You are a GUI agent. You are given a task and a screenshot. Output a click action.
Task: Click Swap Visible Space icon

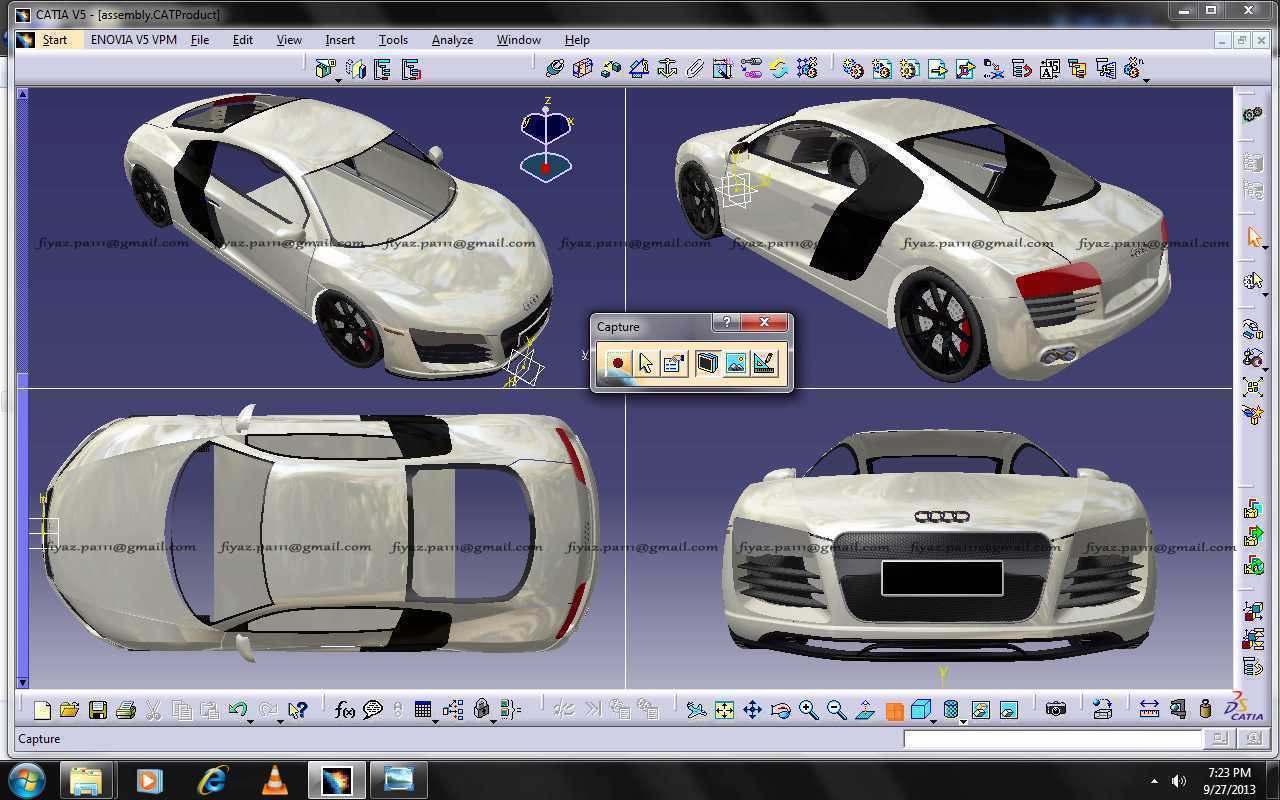tap(1008, 710)
